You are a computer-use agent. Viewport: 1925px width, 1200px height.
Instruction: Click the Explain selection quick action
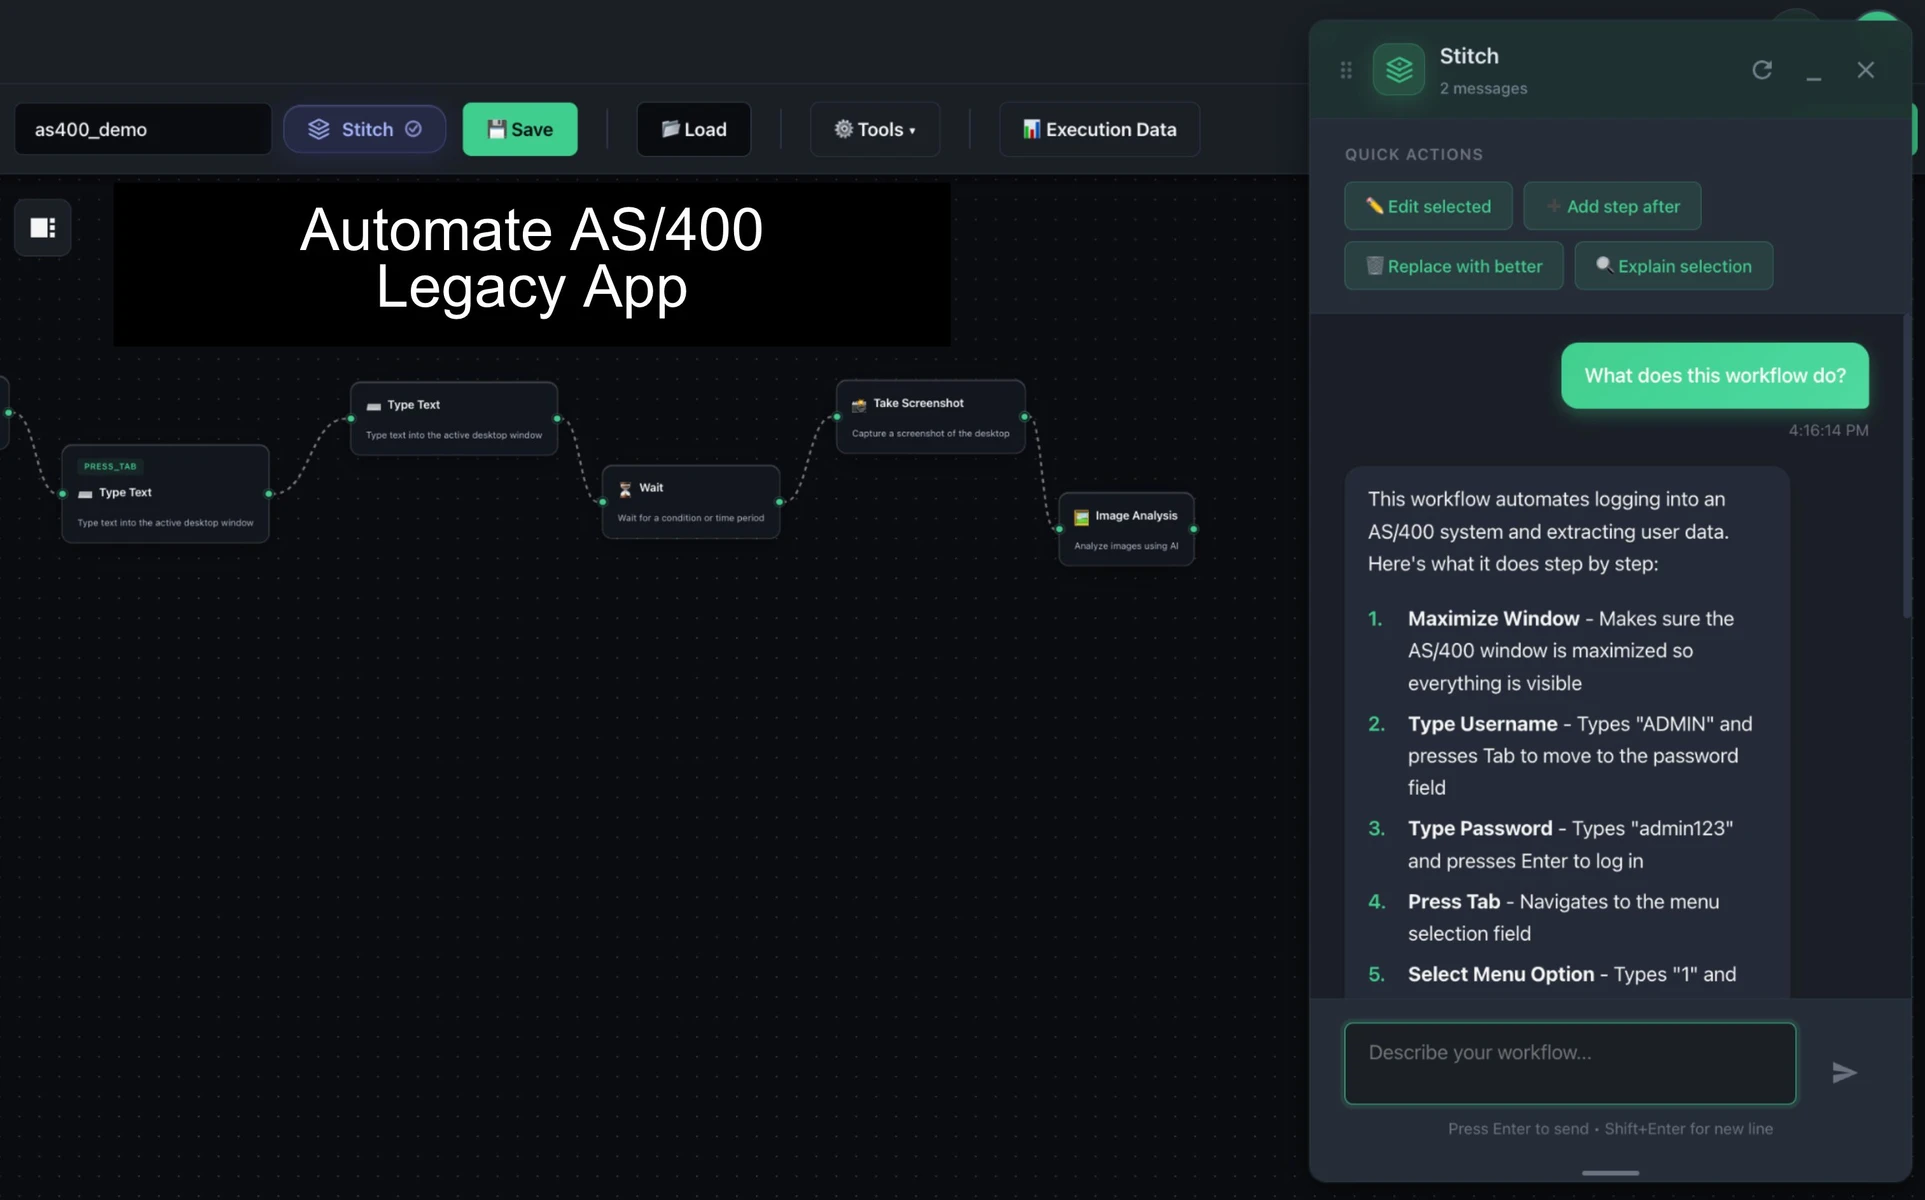coord(1674,266)
